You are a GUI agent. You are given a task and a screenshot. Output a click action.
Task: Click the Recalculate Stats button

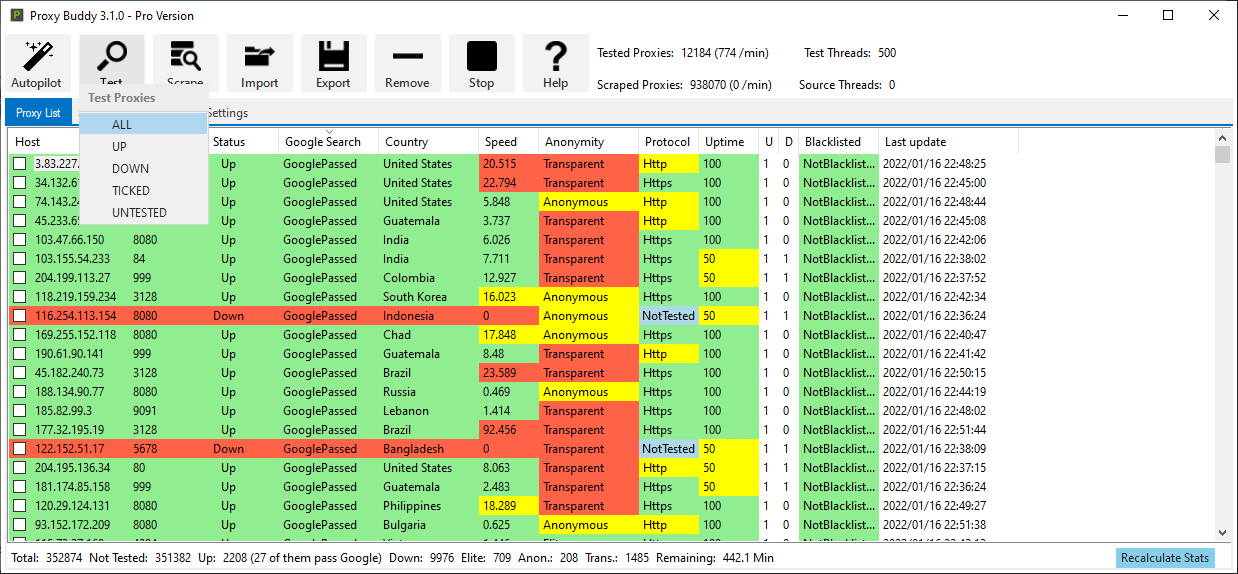coord(1164,558)
